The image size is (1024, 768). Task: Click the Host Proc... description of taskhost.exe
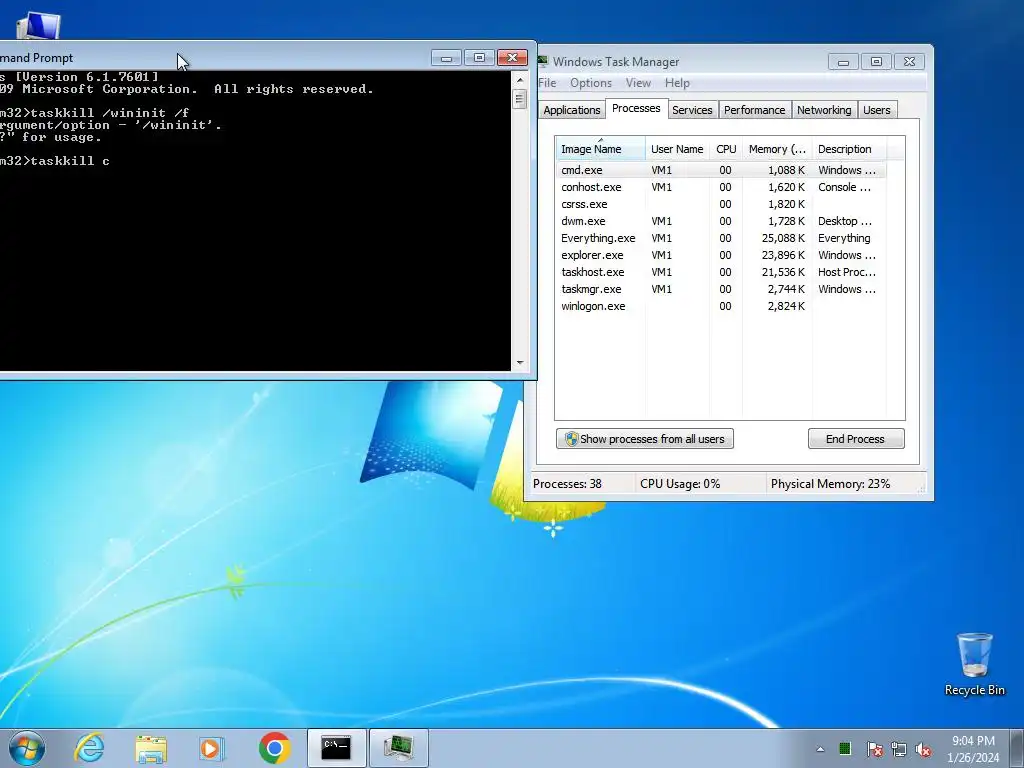point(847,272)
